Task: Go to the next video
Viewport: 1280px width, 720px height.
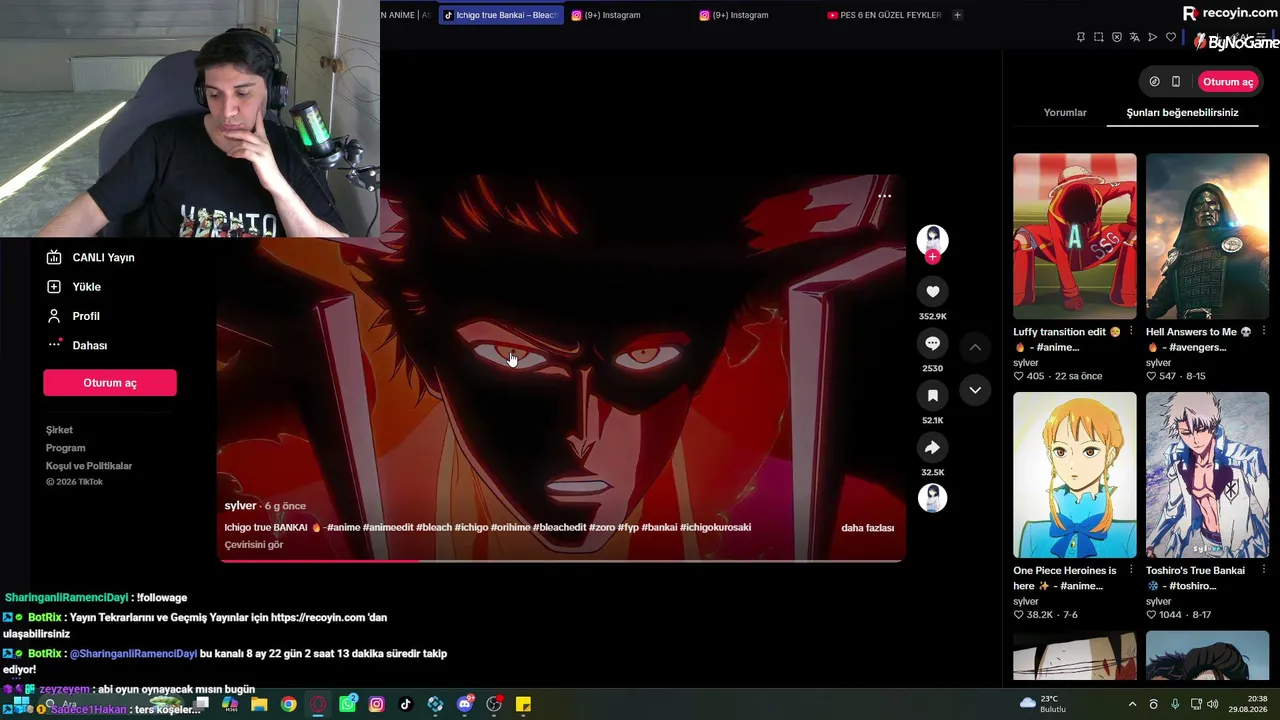Action: tap(975, 390)
